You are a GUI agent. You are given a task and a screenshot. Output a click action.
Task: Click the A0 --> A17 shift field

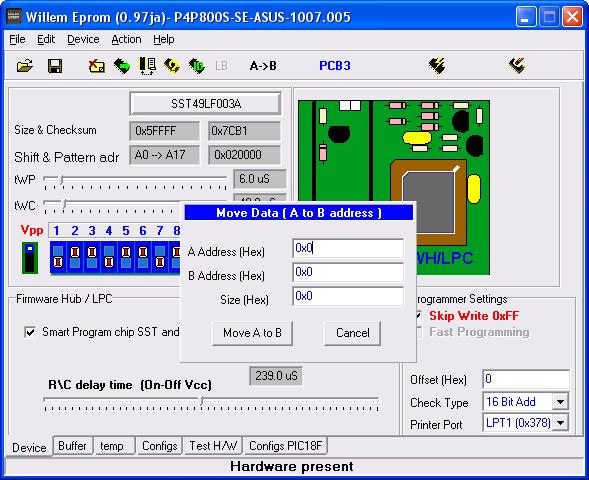[164, 155]
